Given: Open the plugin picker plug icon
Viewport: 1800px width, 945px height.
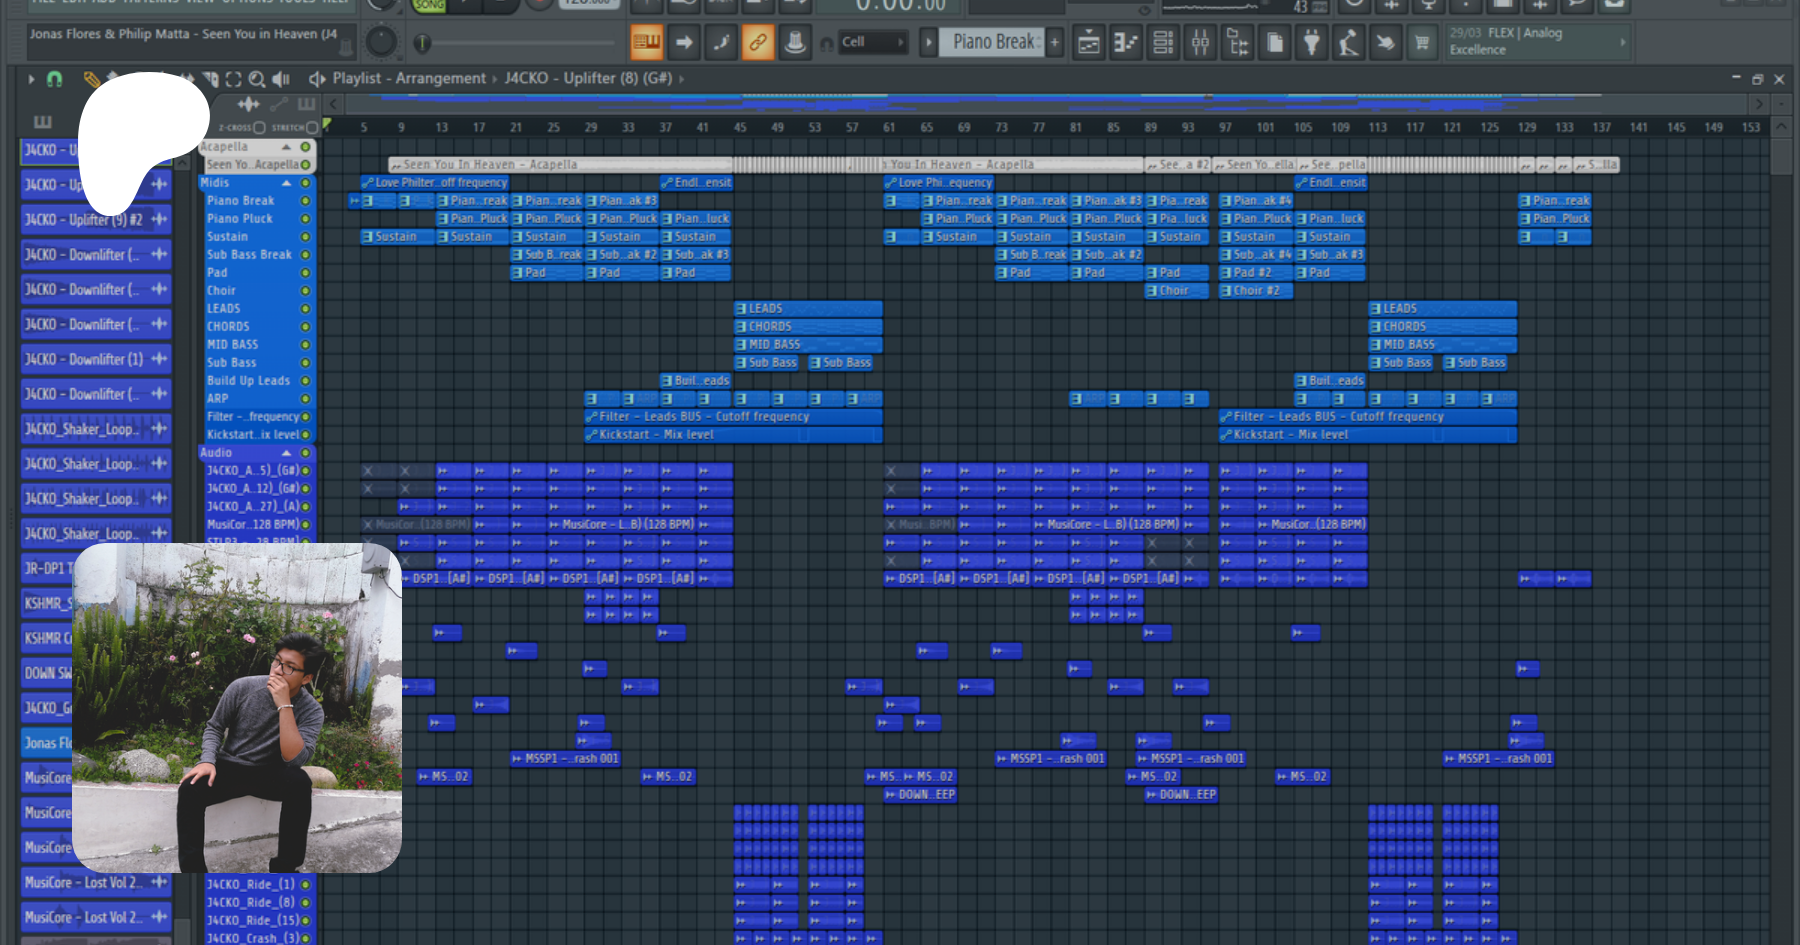Looking at the screenshot, I should [x=1311, y=42].
